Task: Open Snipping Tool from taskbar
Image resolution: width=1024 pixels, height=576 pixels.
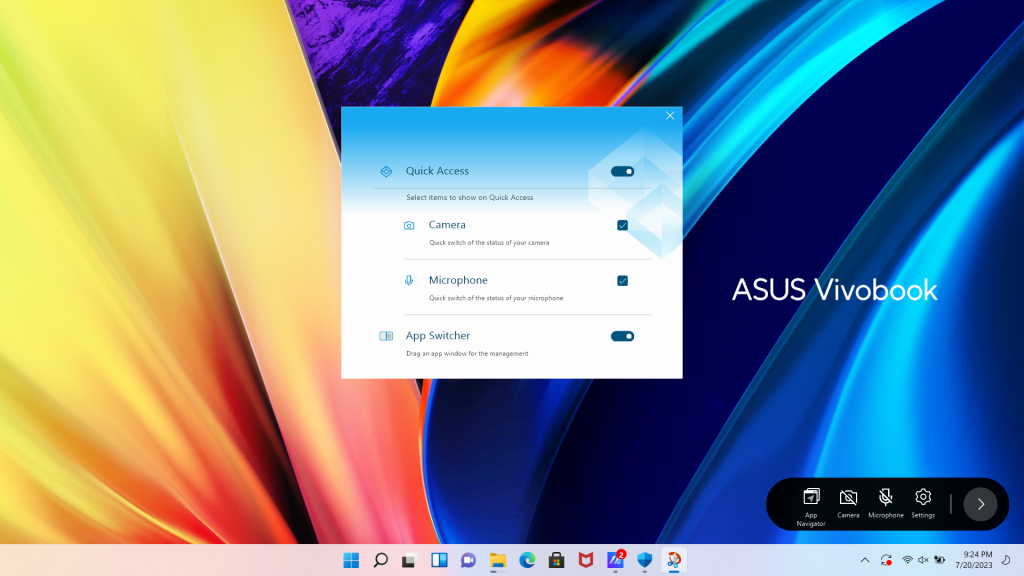Action: tap(674, 560)
